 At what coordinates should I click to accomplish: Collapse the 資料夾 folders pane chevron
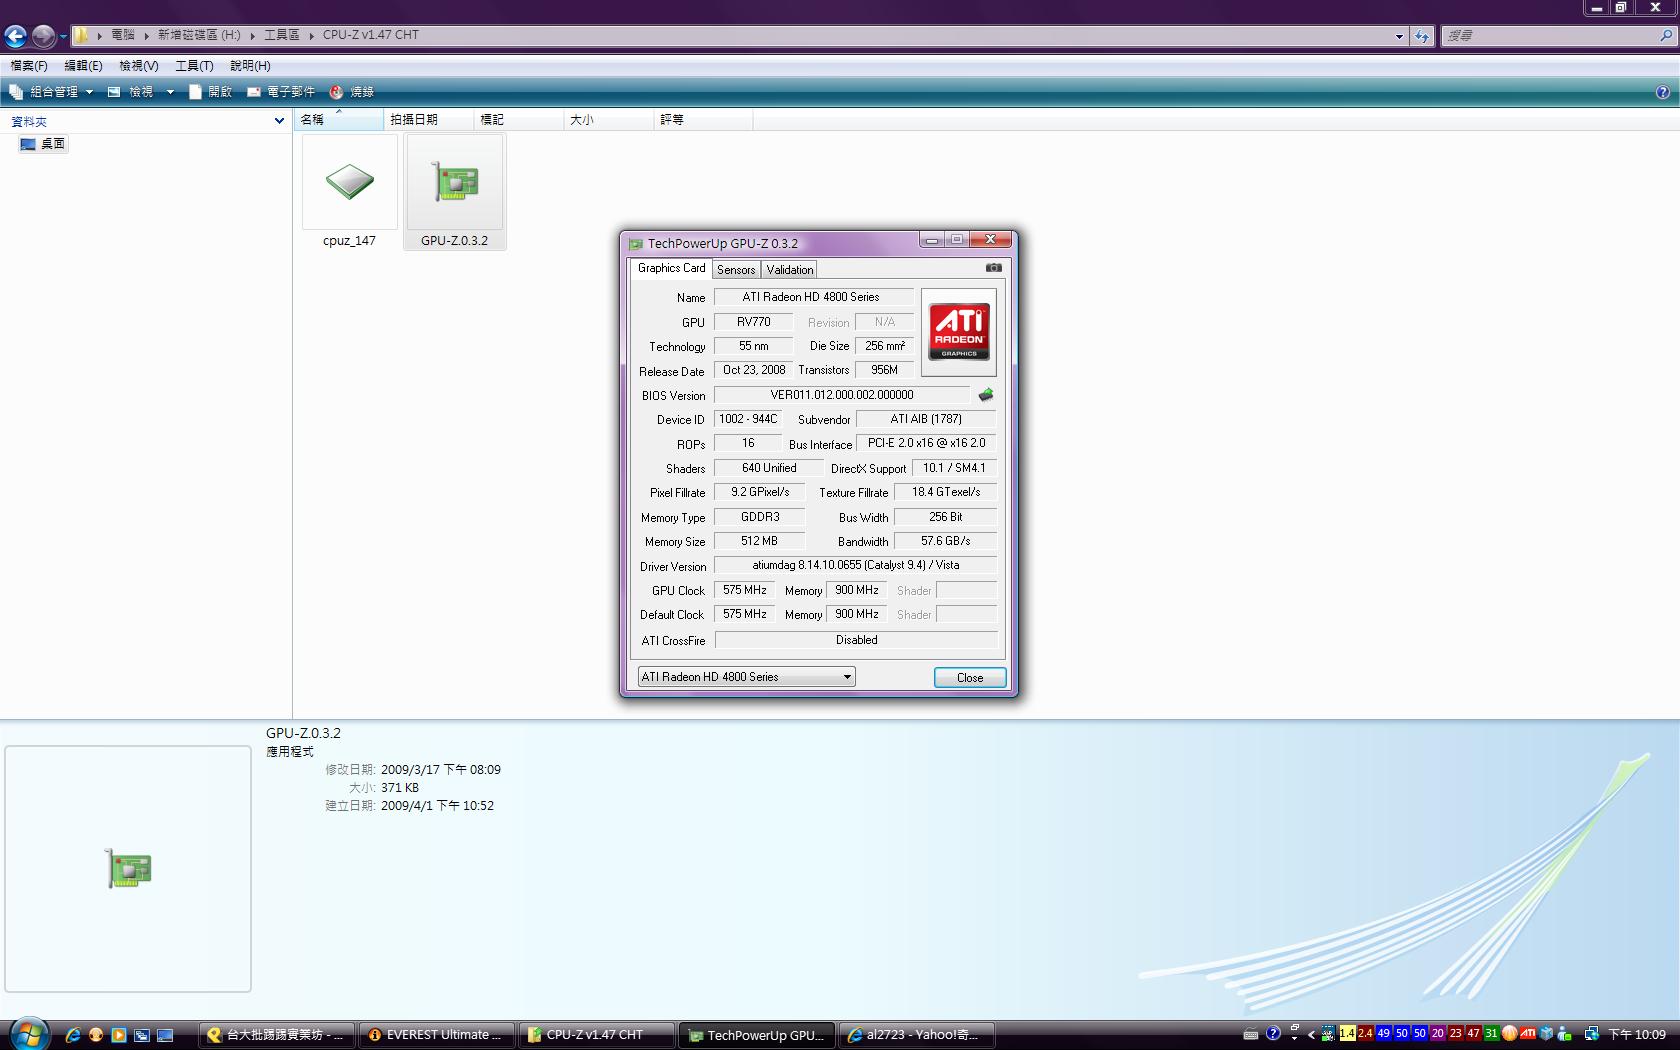[x=279, y=121]
